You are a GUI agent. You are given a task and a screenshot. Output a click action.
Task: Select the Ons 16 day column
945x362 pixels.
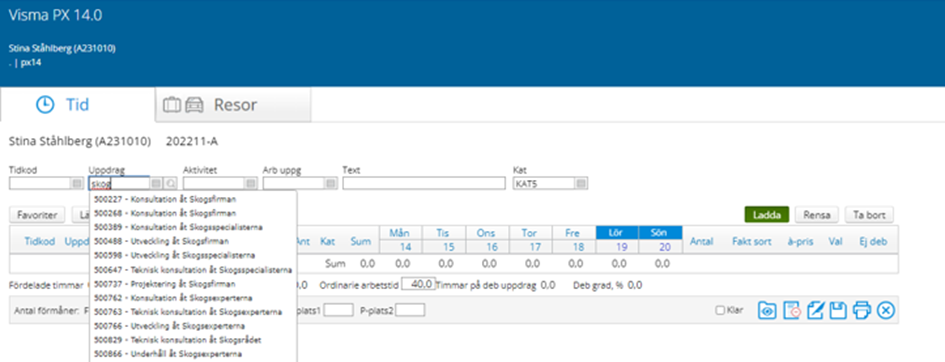point(489,240)
